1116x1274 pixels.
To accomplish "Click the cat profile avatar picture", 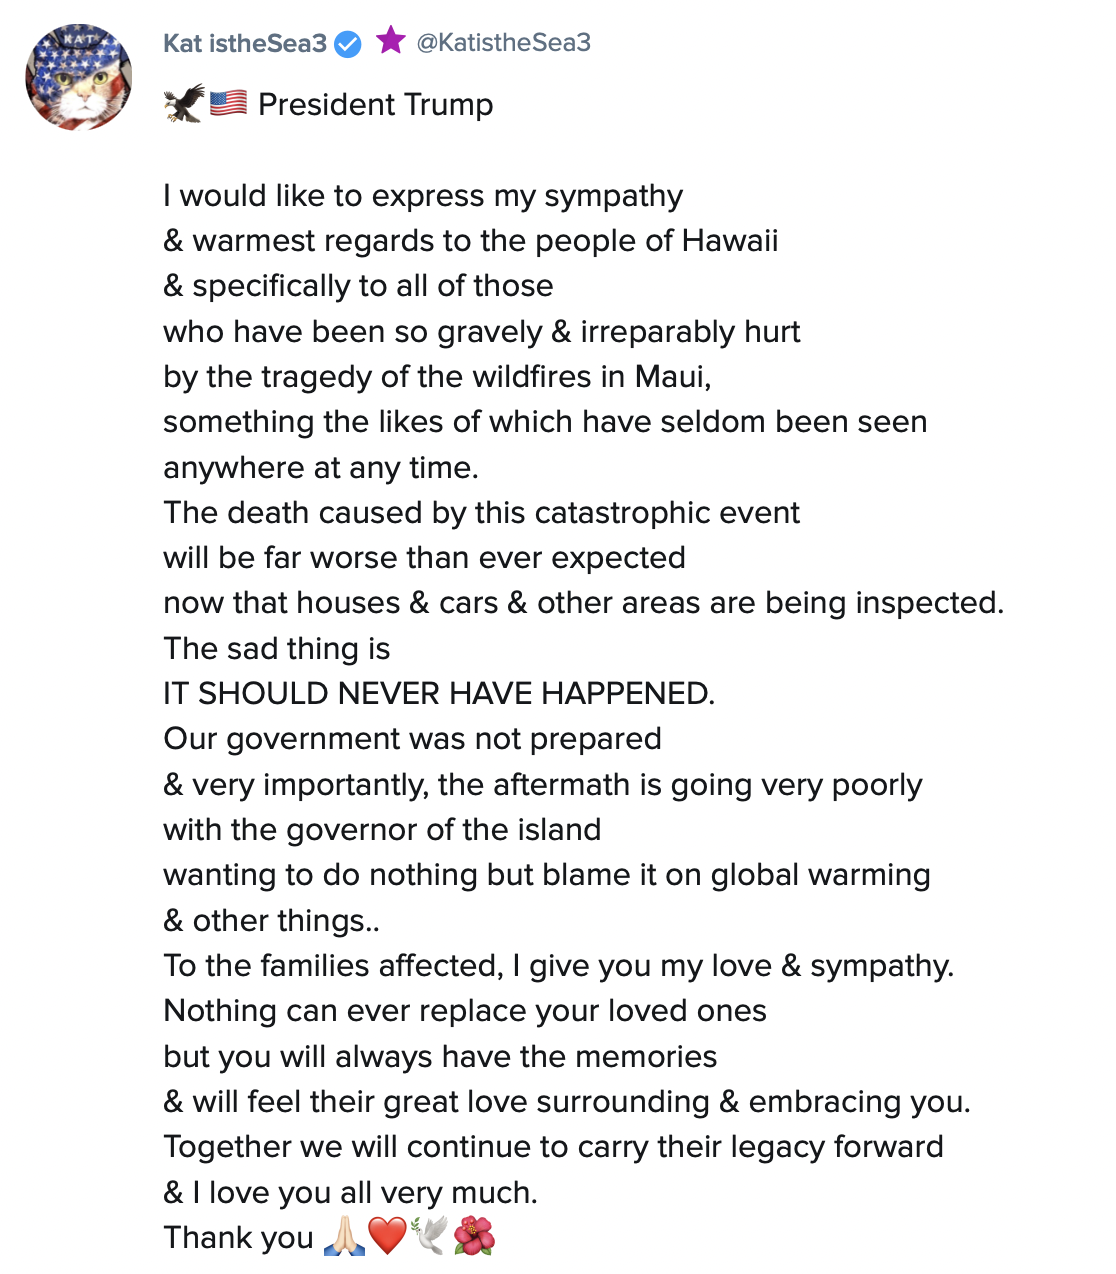I will [x=79, y=77].
